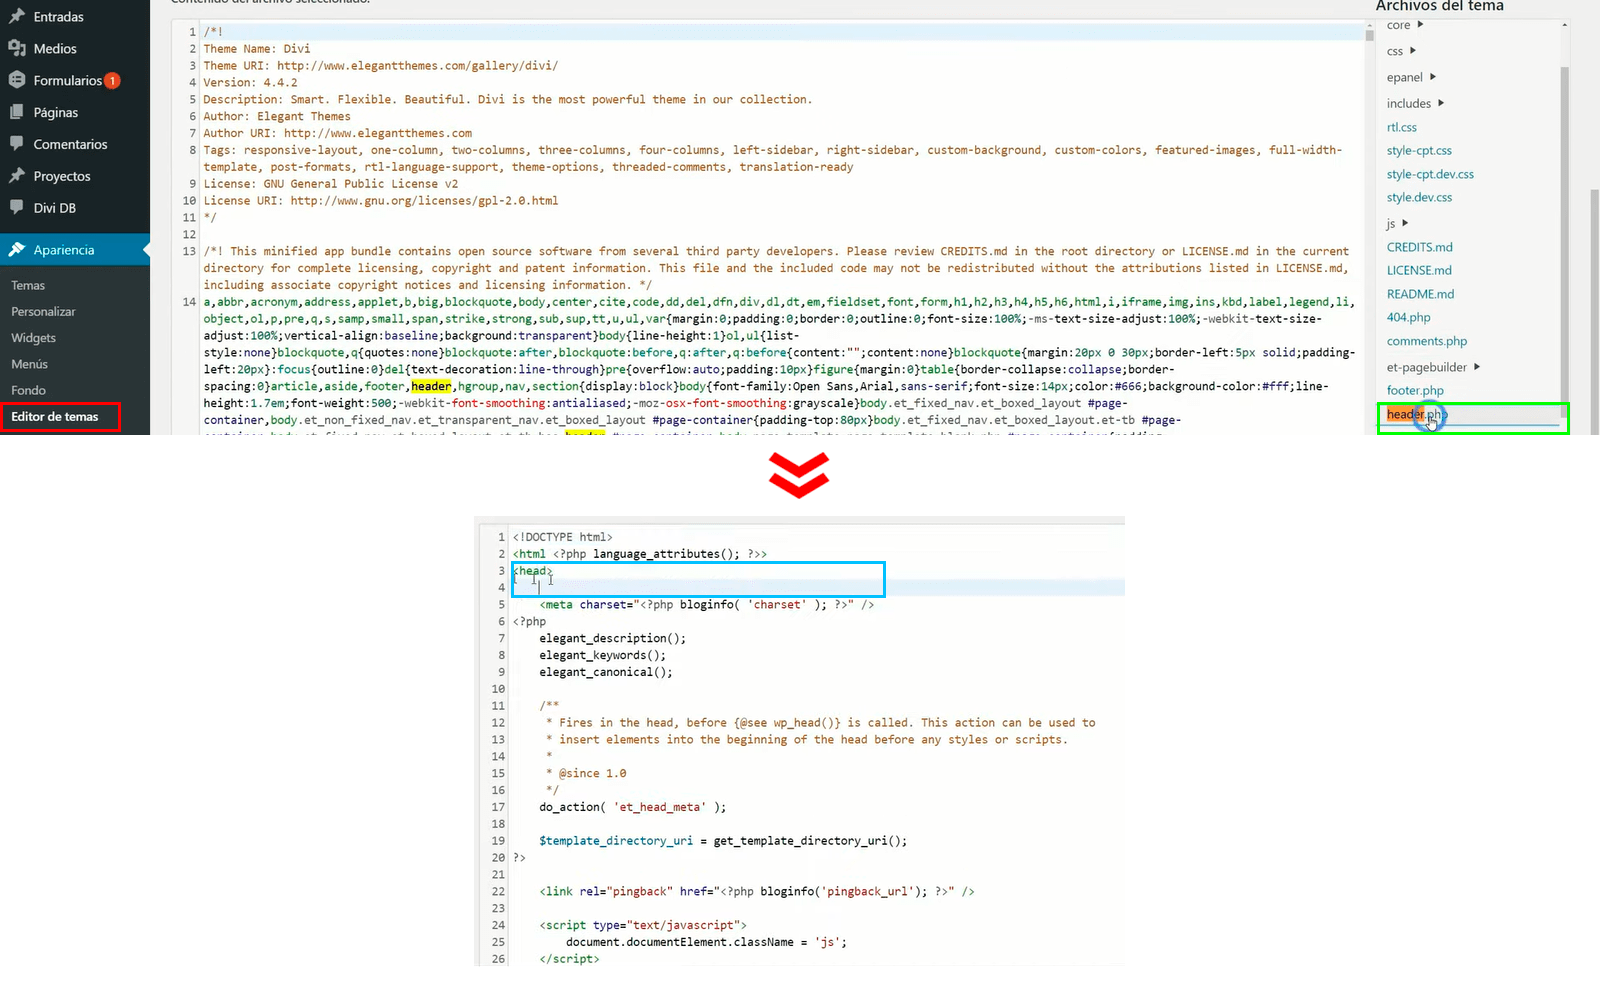Expand the css folder
1600x1000 pixels.
[1412, 51]
